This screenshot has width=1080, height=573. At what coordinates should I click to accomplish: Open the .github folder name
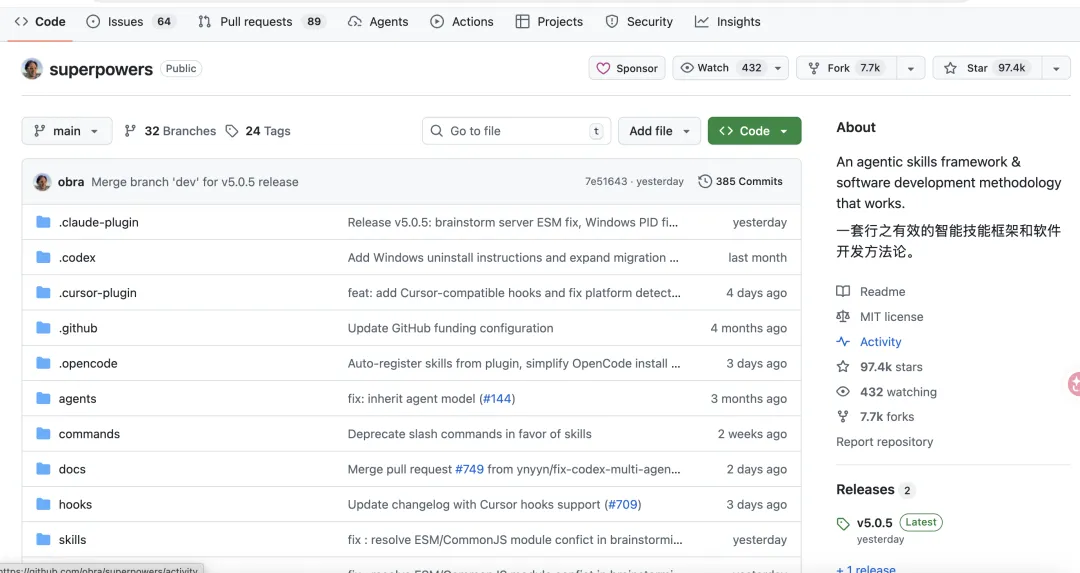[78, 328]
